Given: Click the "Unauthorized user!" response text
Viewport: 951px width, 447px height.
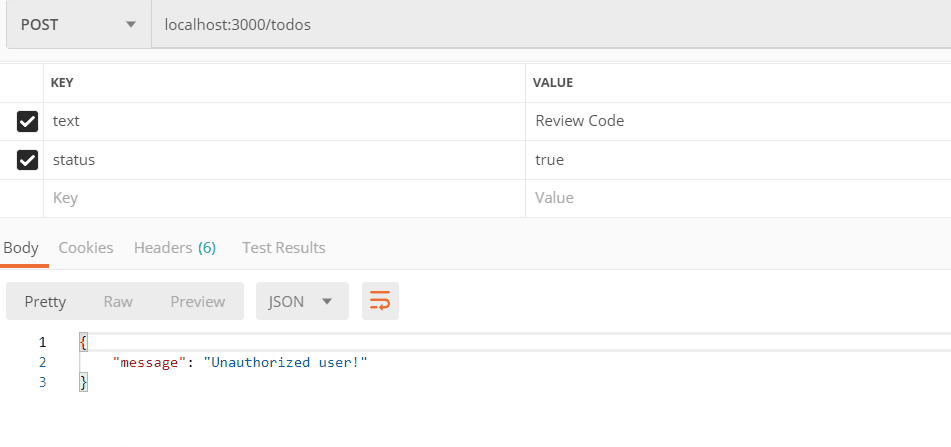Looking at the screenshot, I should (286, 361).
